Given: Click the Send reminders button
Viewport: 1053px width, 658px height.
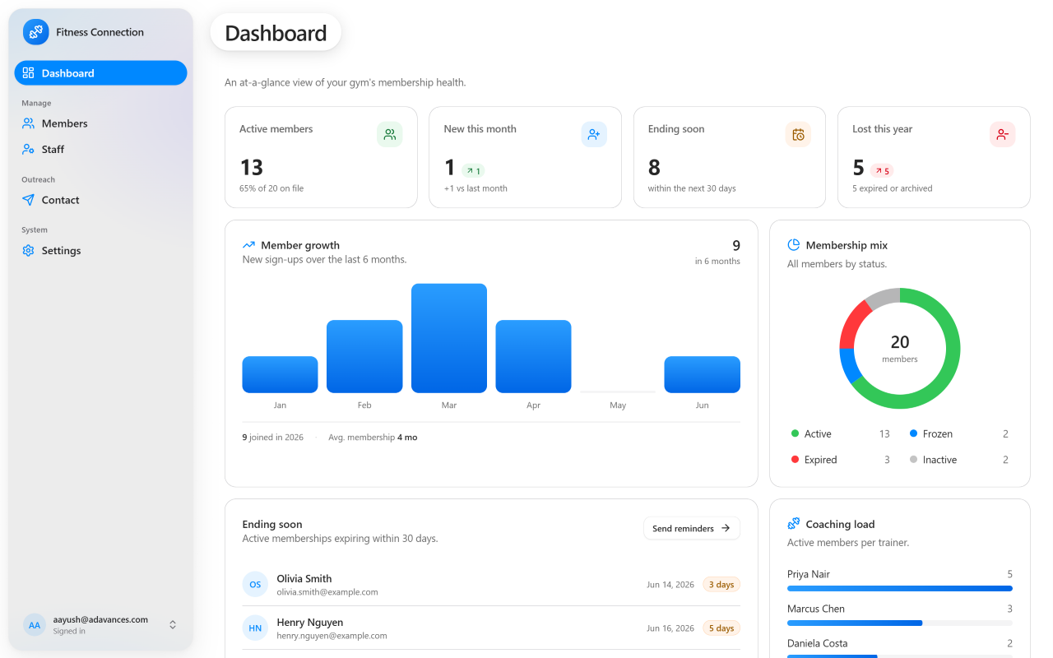Looking at the screenshot, I should click(x=691, y=528).
